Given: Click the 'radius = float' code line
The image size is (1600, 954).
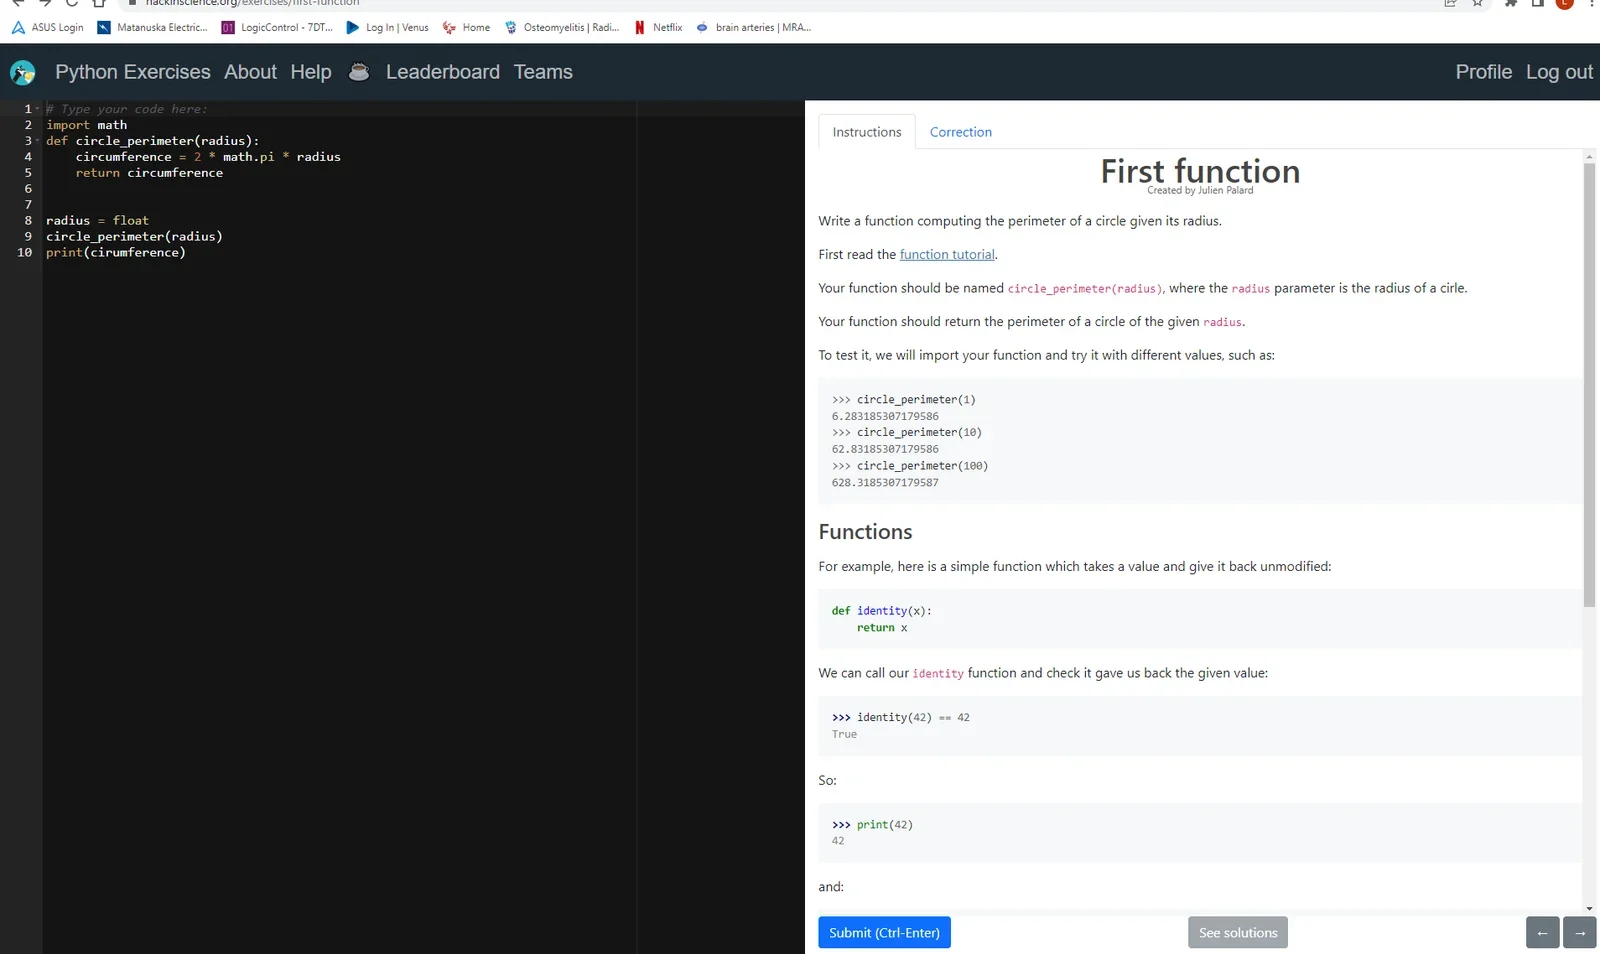Looking at the screenshot, I should (97, 221).
